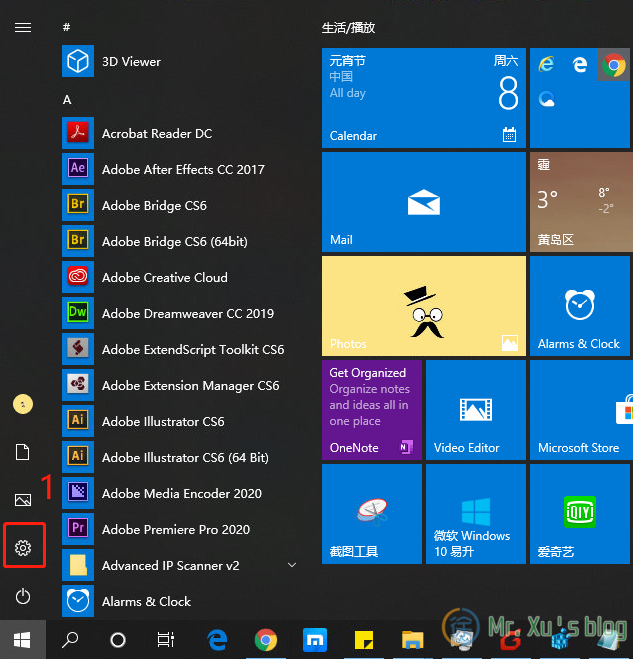
Task: Open the Photos tile
Action: click(x=424, y=306)
